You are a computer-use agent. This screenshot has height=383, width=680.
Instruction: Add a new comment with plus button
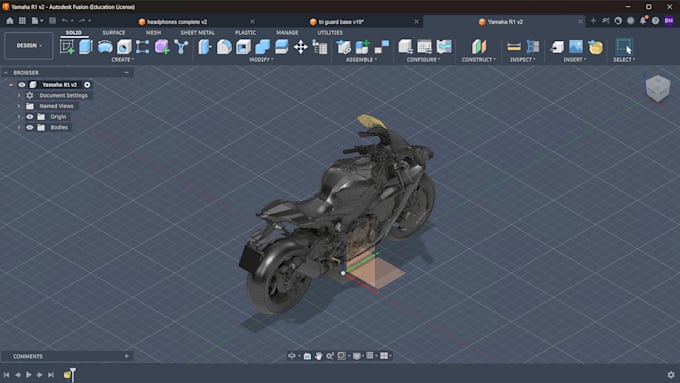click(126, 356)
